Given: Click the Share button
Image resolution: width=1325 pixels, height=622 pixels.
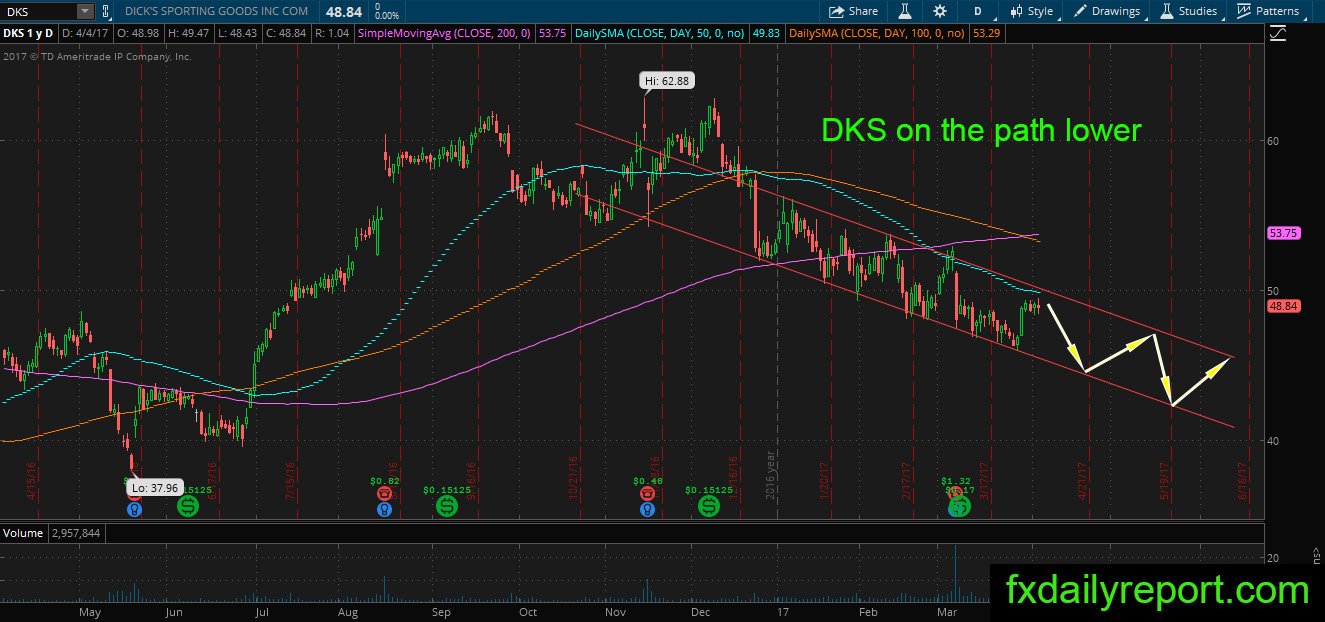Looking at the screenshot, I should pos(854,11).
